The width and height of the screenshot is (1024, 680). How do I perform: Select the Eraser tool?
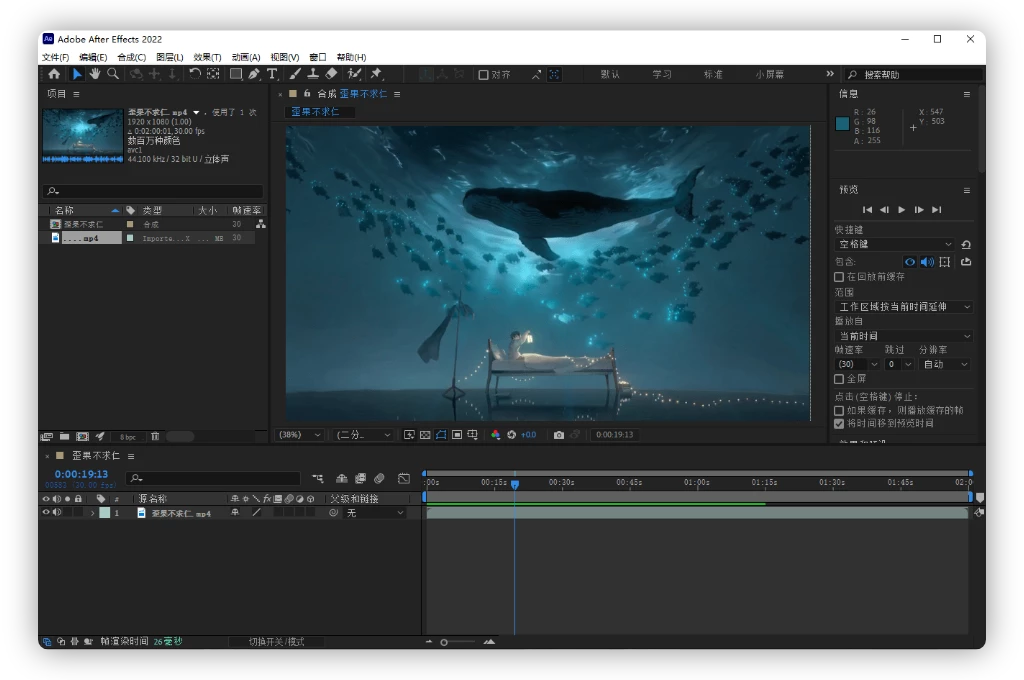coord(332,74)
